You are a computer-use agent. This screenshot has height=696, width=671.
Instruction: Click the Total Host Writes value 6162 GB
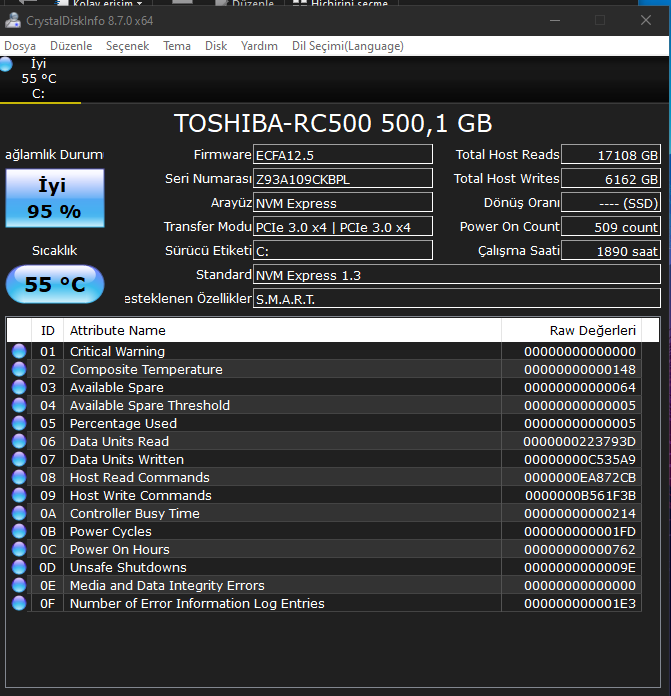pyautogui.click(x=611, y=179)
